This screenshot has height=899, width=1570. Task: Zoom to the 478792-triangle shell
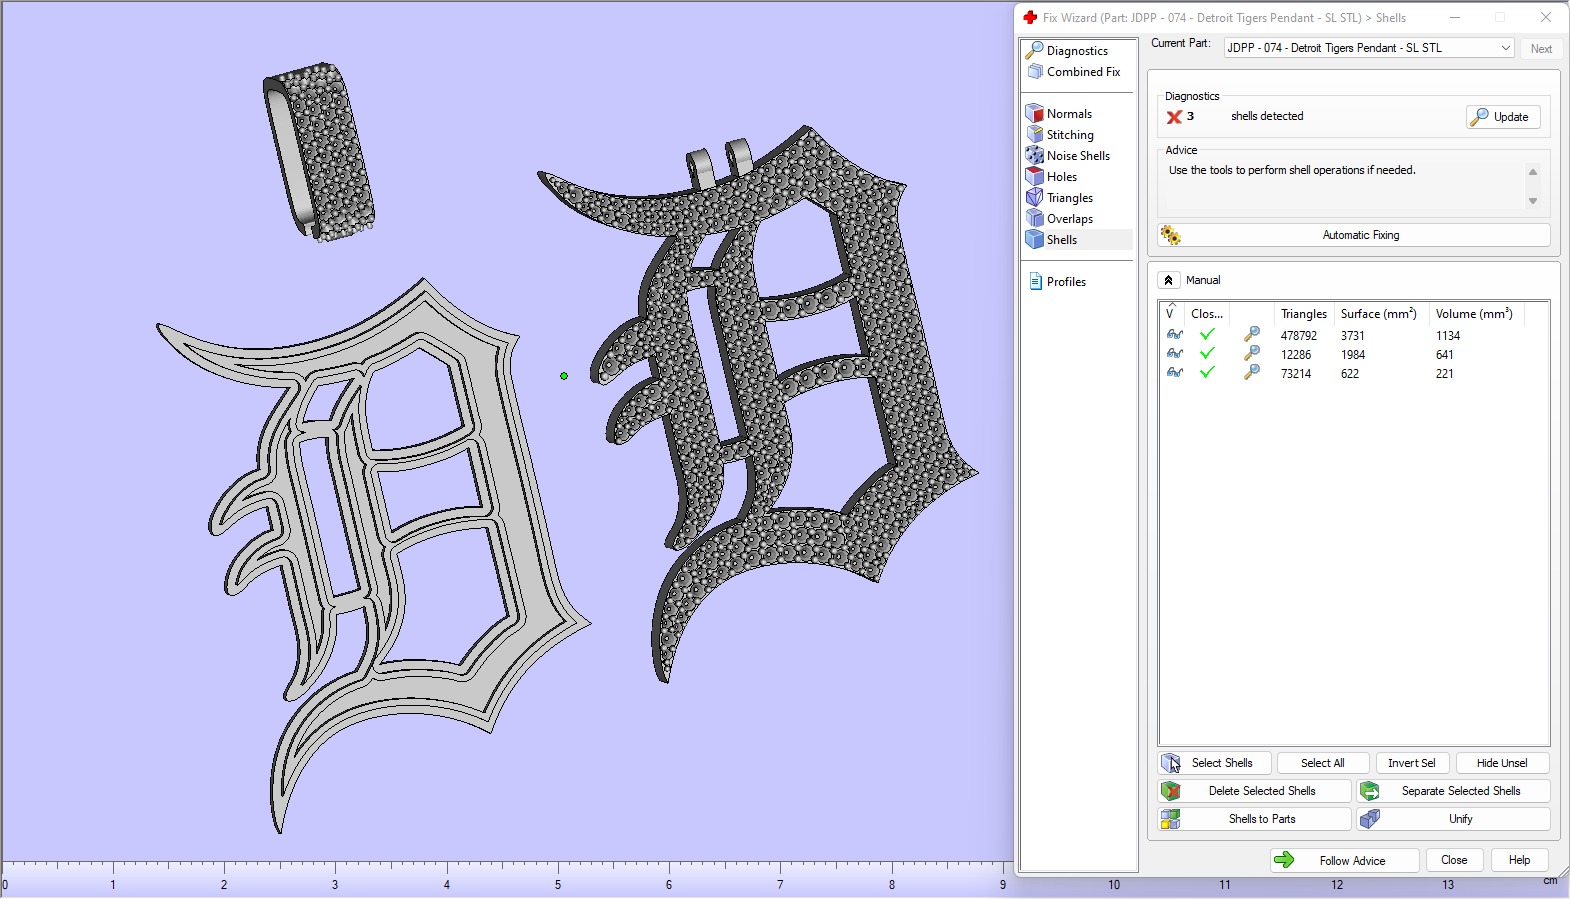click(x=1252, y=335)
